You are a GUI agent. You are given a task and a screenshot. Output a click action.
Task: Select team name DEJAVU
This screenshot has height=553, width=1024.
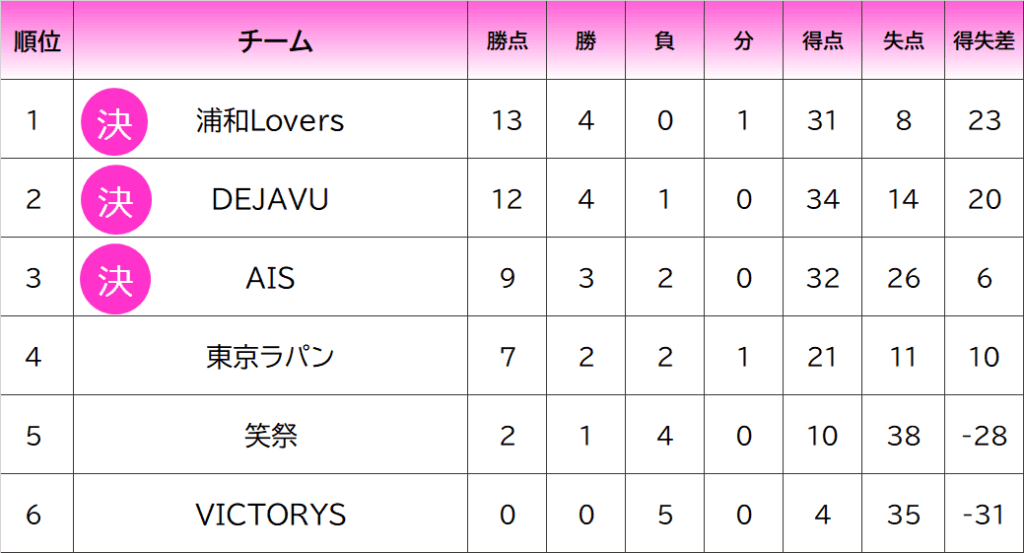pyautogui.click(x=270, y=199)
